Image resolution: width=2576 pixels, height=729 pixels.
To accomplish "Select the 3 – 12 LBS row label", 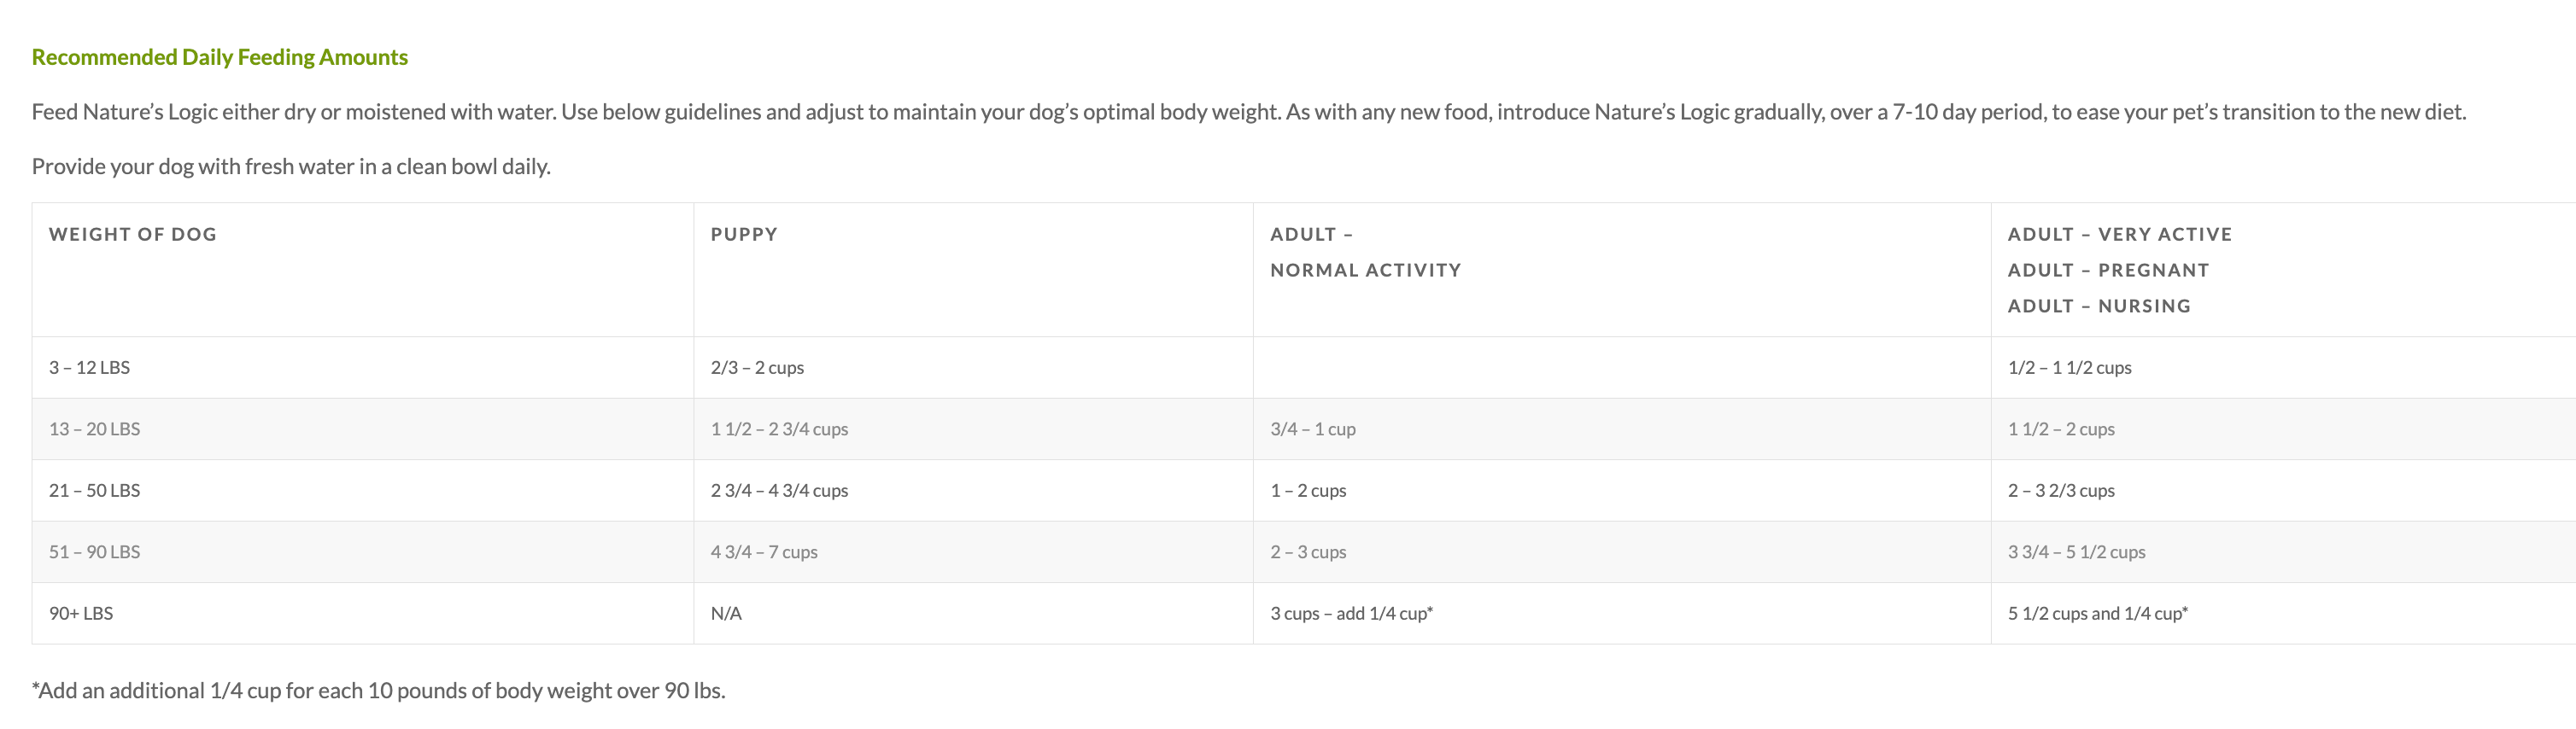I will coord(89,367).
